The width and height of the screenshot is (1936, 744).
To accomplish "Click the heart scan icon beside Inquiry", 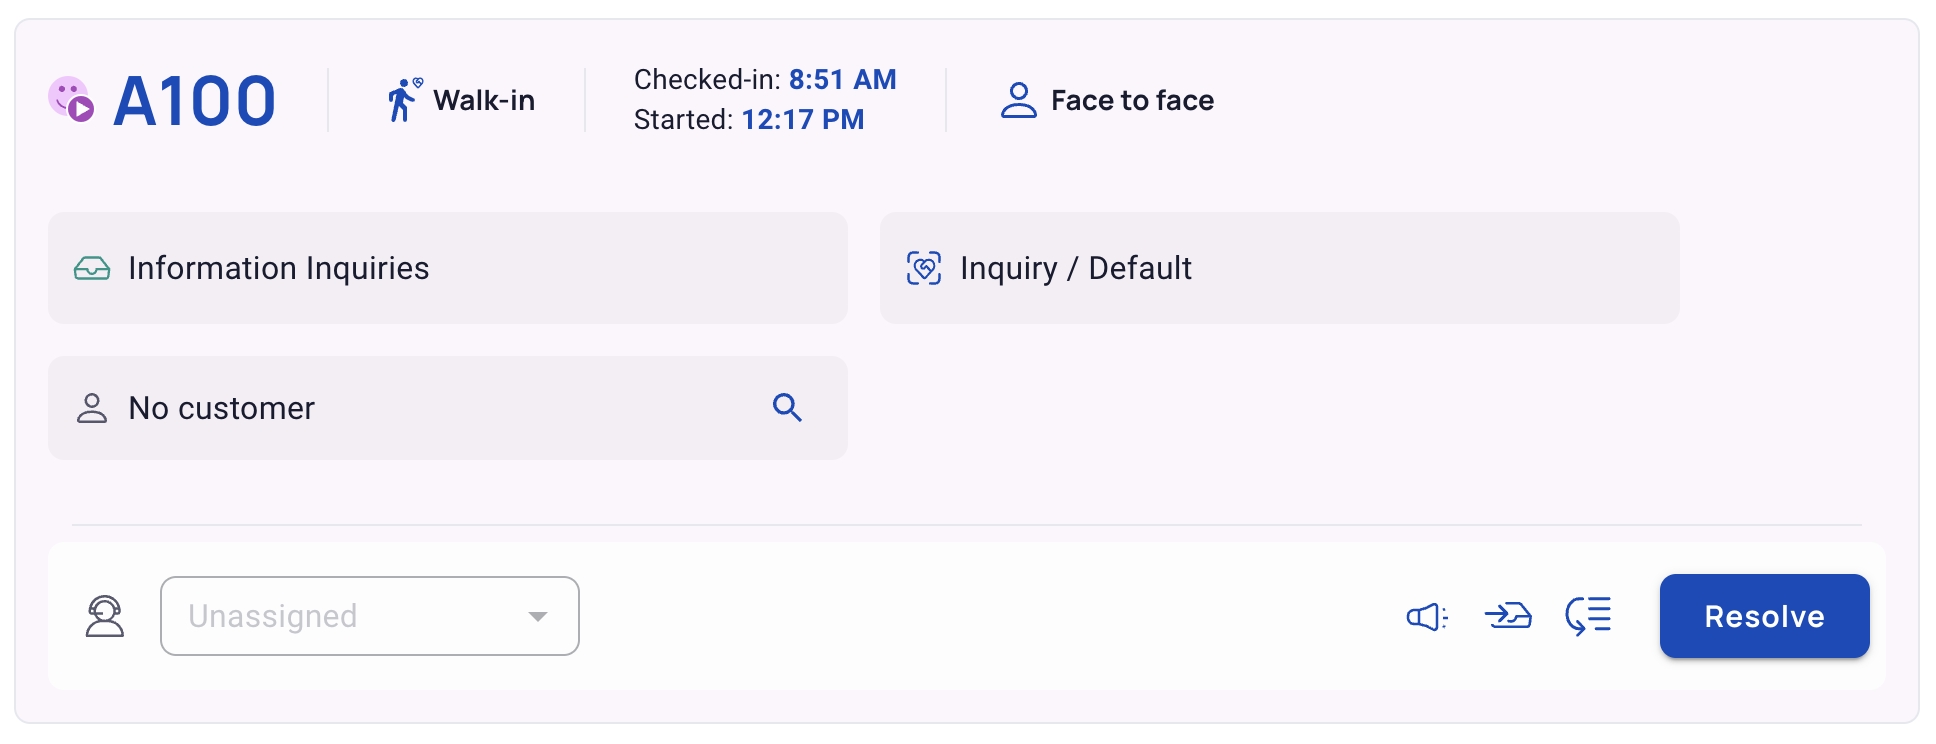I will point(924,268).
